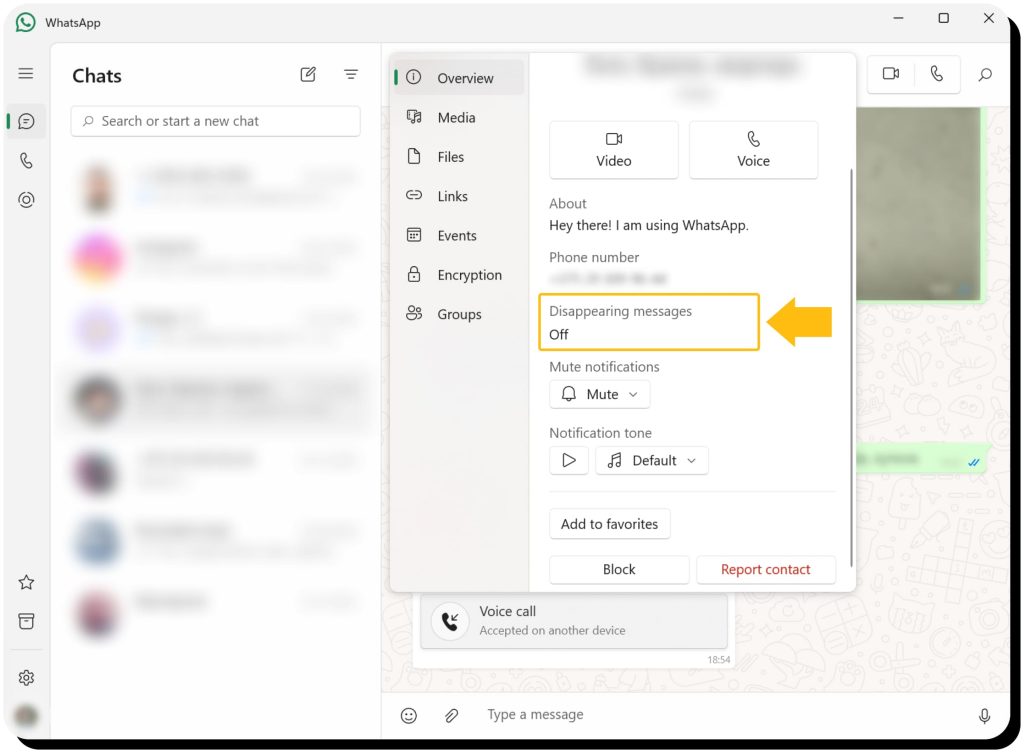The width and height of the screenshot is (1024, 753).
Task: Click Report contact
Action: (765, 569)
